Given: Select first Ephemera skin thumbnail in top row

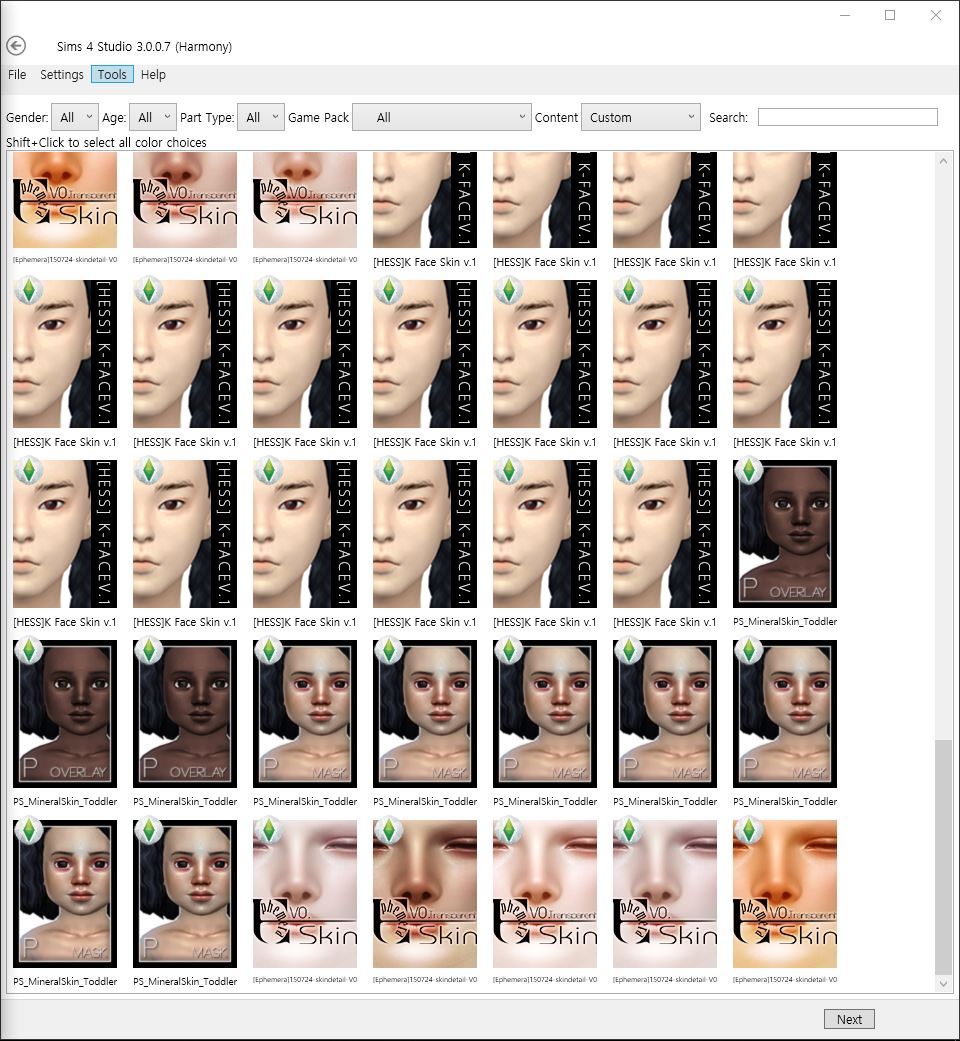Looking at the screenshot, I should [x=65, y=200].
